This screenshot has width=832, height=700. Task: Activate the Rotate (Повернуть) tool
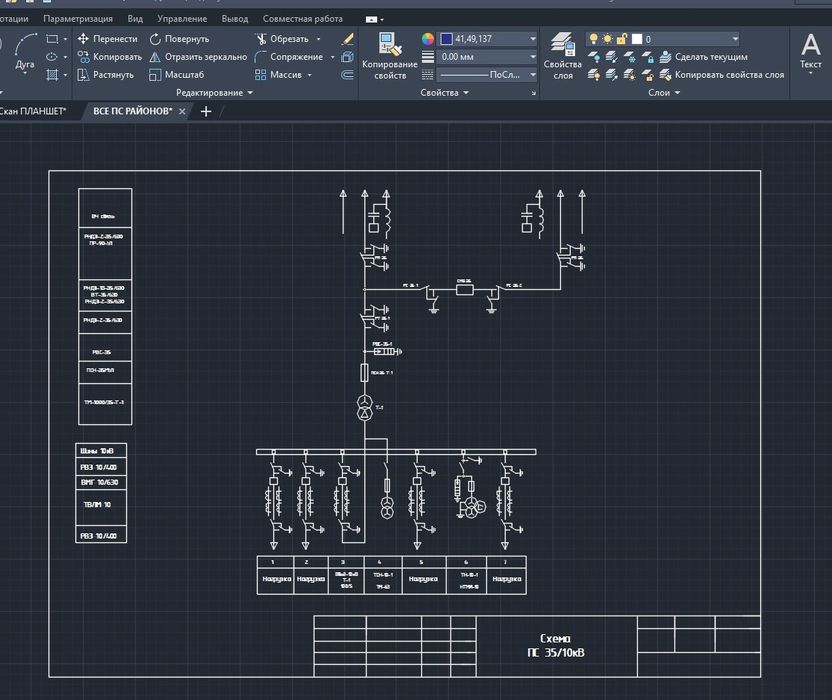[x=179, y=39]
